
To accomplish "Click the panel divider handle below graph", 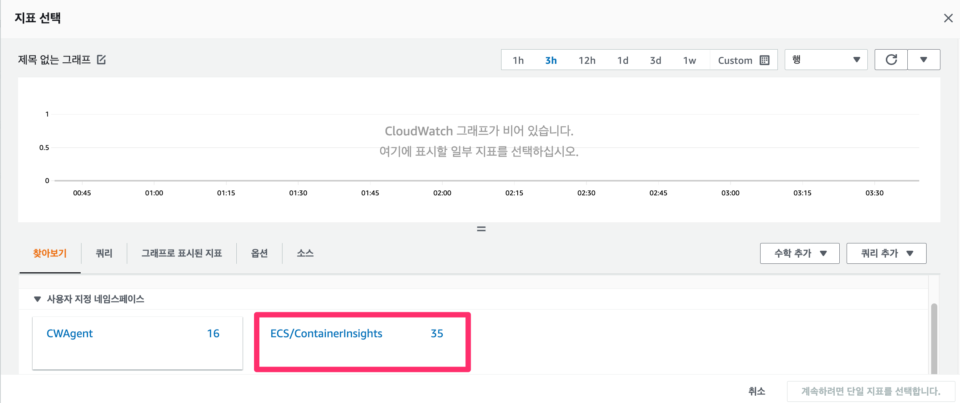I will (481, 229).
